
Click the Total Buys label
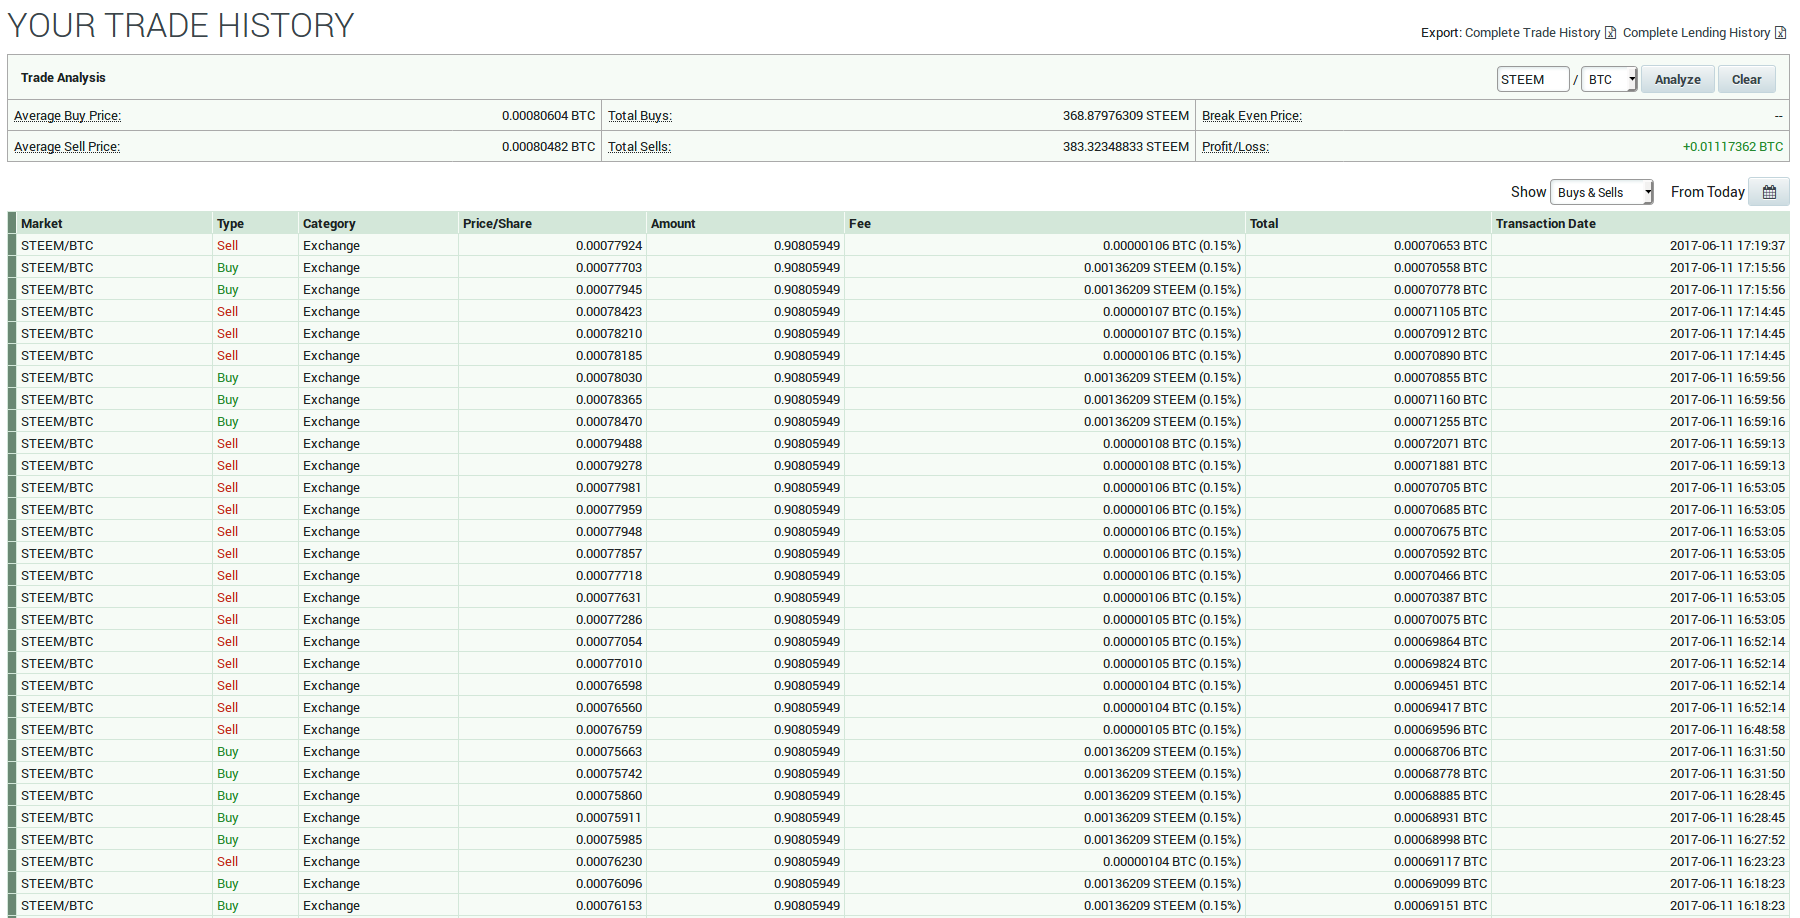(640, 116)
